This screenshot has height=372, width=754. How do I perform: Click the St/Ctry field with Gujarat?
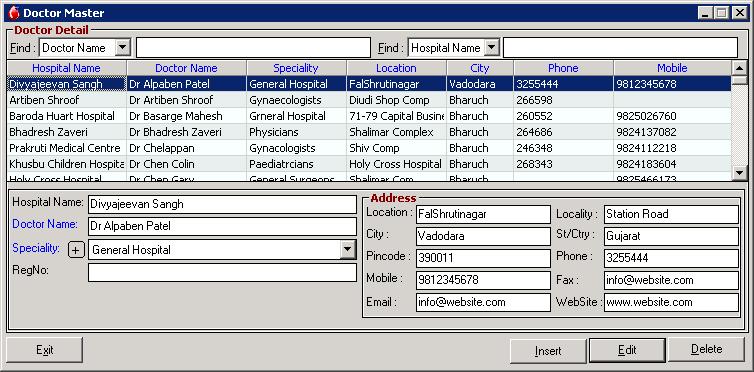[671, 236]
